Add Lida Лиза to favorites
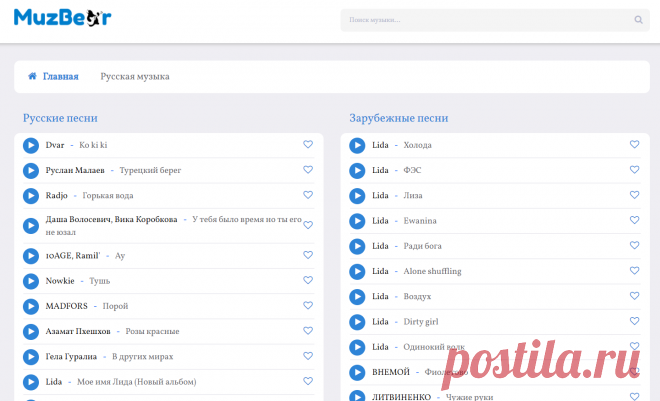 coord(634,195)
